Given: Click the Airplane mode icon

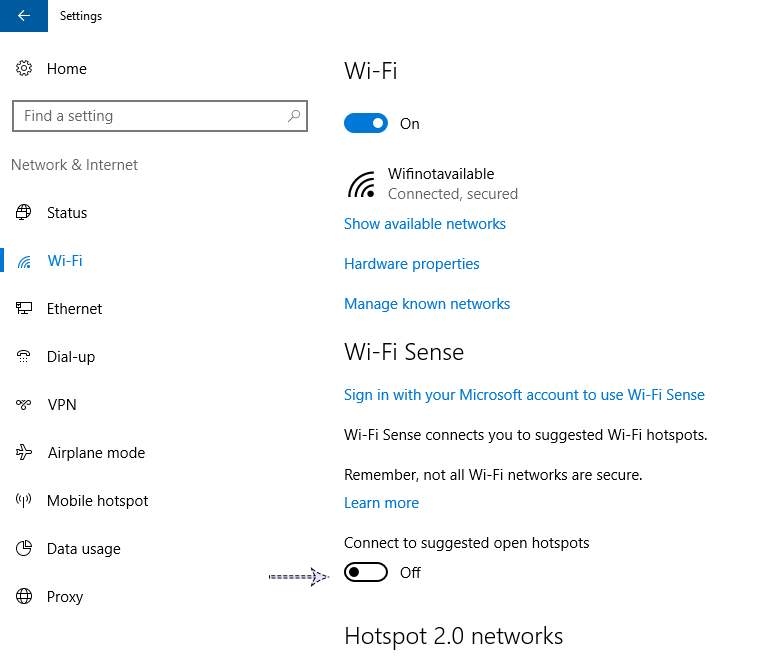Looking at the screenshot, I should (x=24, y=453).
